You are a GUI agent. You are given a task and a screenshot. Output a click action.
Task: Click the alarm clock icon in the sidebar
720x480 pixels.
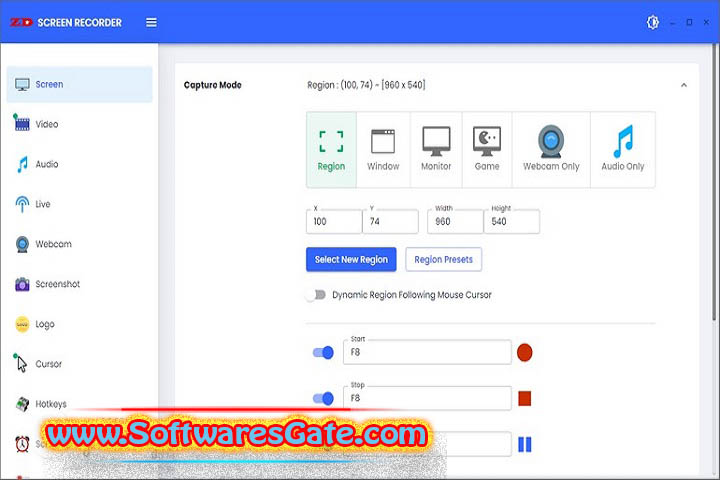pos(22,444)
